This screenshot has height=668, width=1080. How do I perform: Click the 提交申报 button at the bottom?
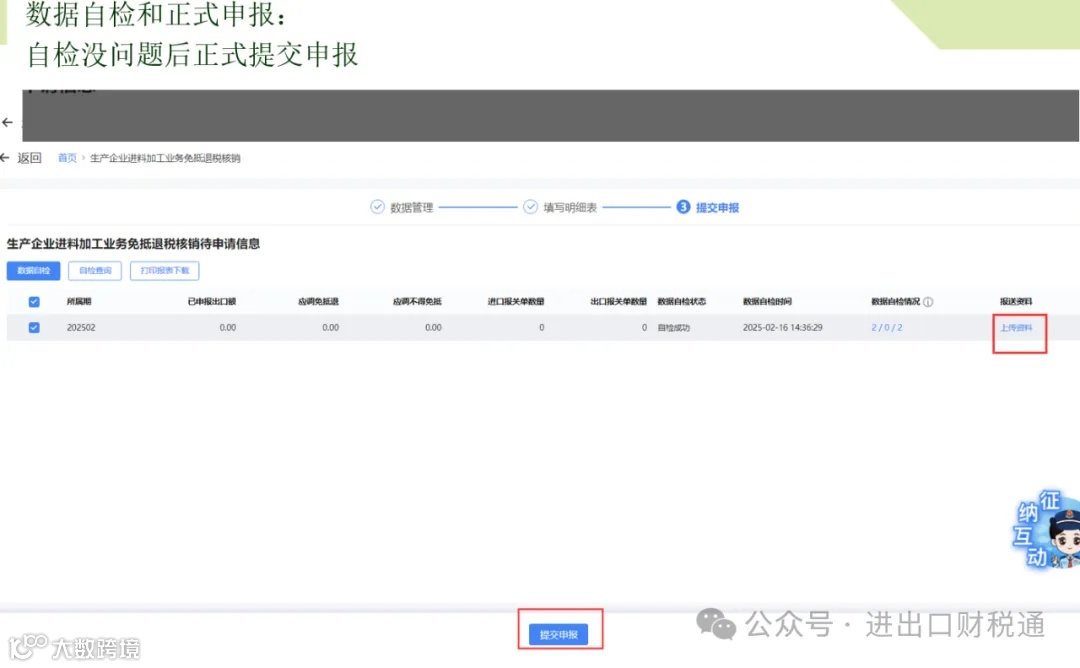pyautogui.click(x=559, y=634)
